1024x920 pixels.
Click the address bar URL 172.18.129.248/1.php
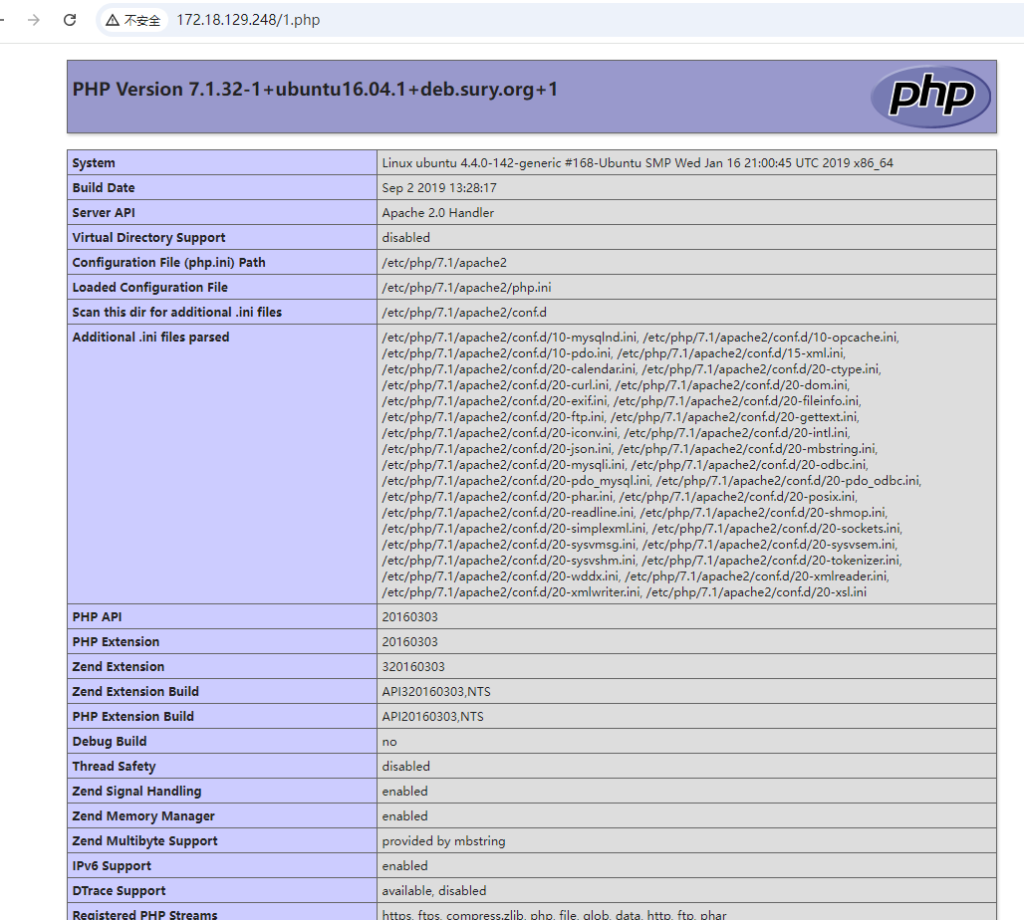coord(248,20)
